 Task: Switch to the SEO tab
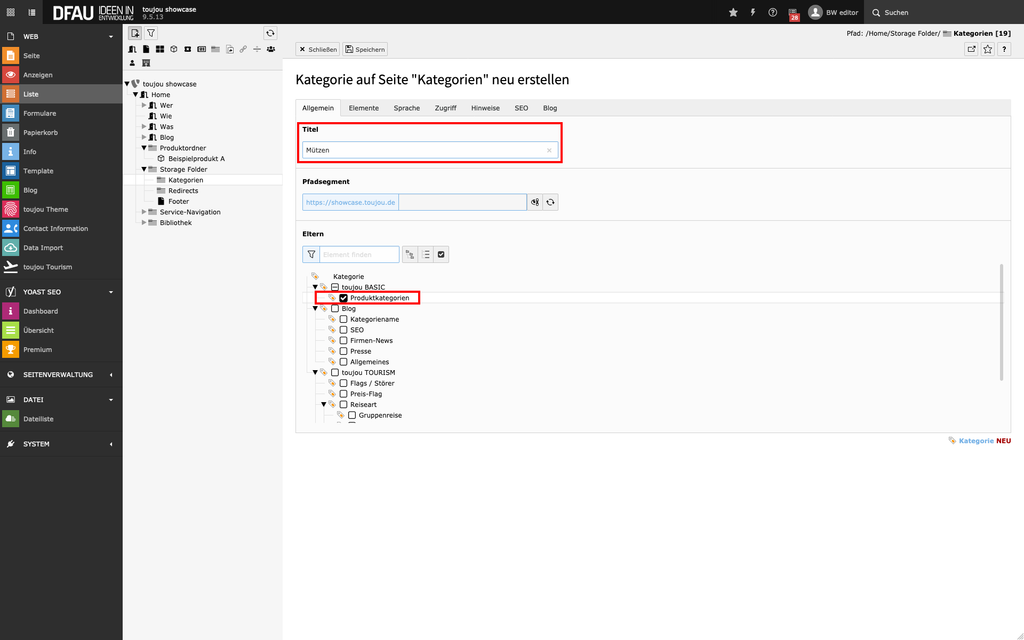521,108
